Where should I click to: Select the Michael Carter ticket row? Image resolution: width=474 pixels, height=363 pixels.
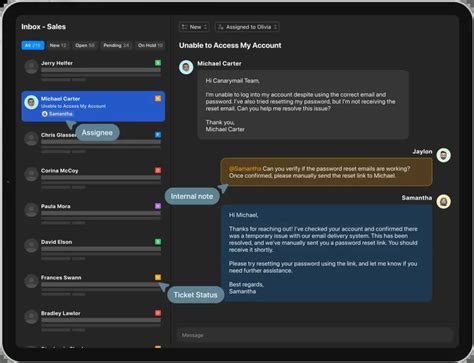(x=93, y=106)
